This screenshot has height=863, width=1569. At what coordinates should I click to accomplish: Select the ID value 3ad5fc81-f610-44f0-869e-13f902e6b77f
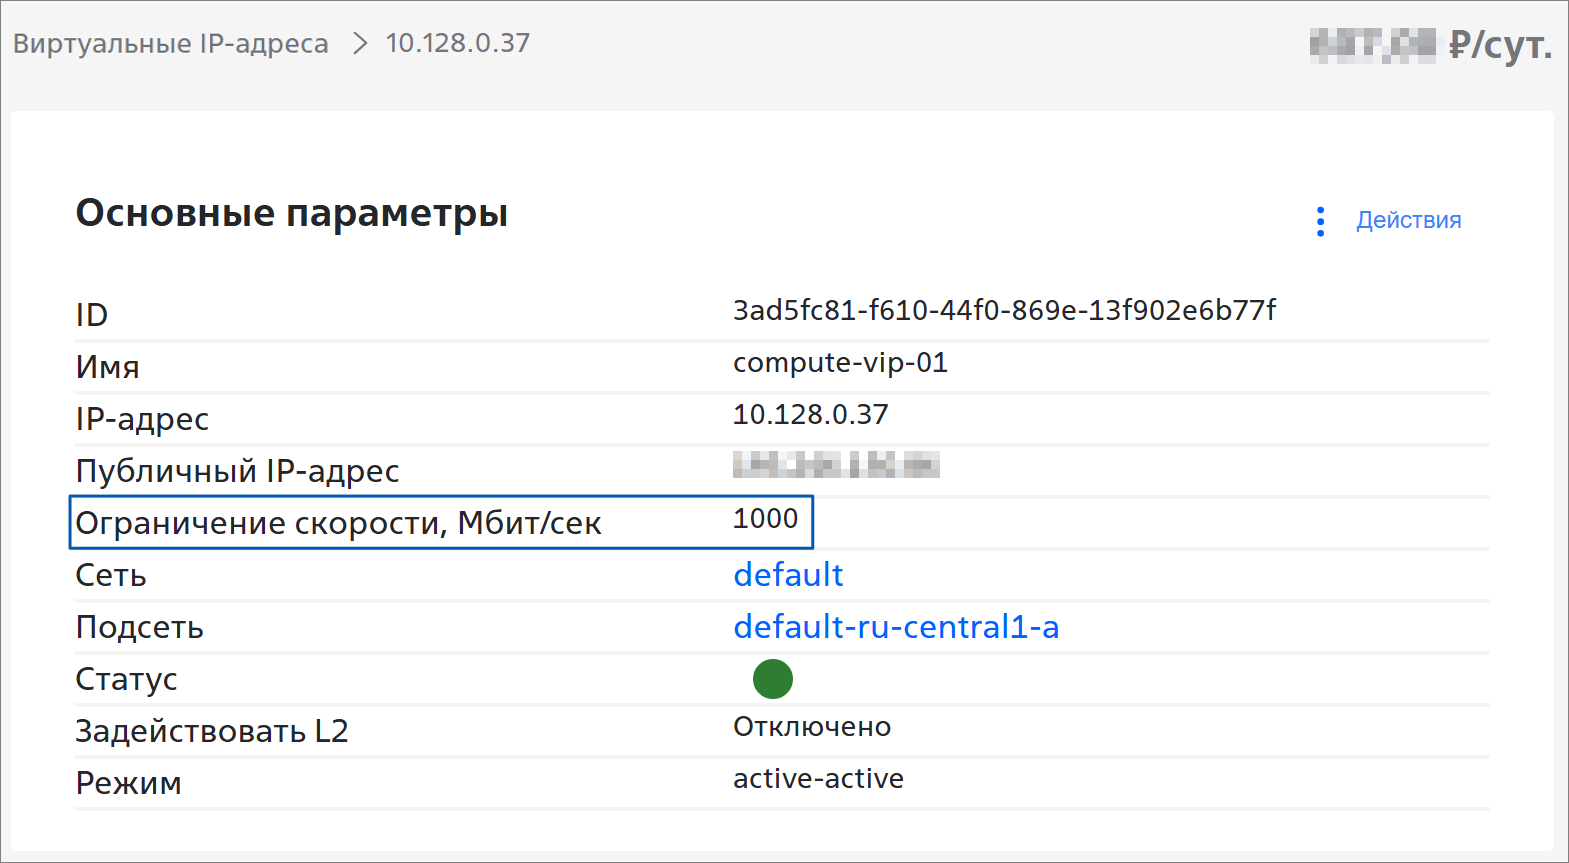(1004, 311)
